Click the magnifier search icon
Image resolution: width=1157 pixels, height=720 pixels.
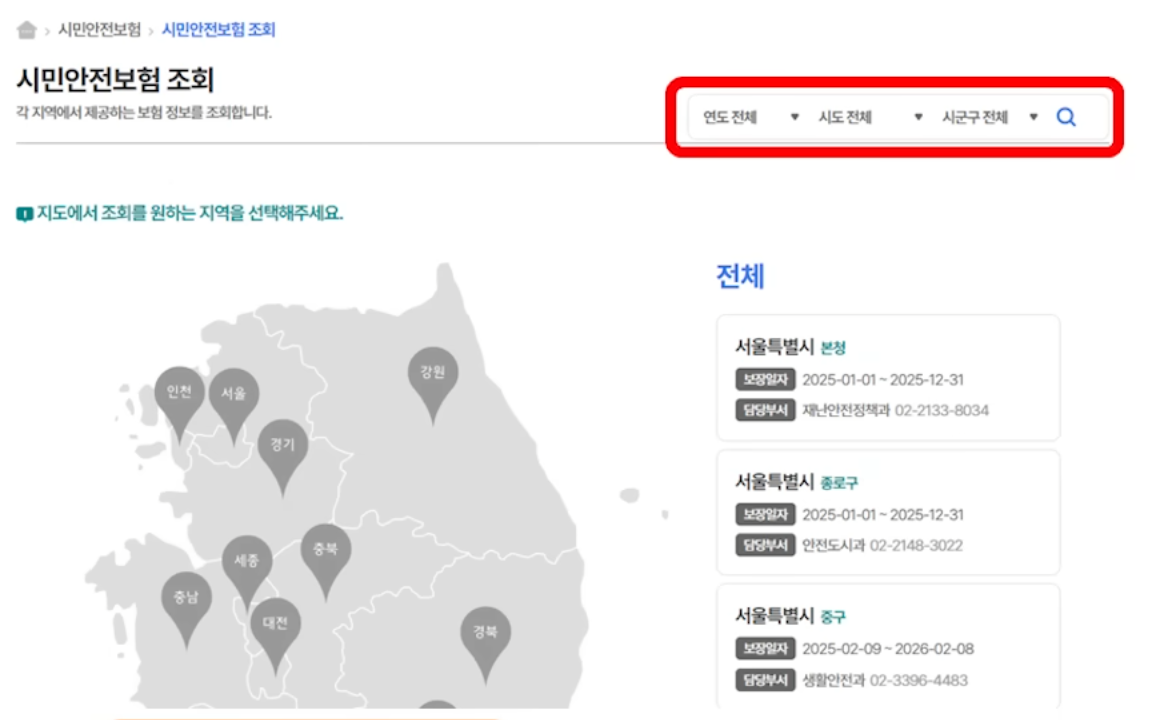1066,117
